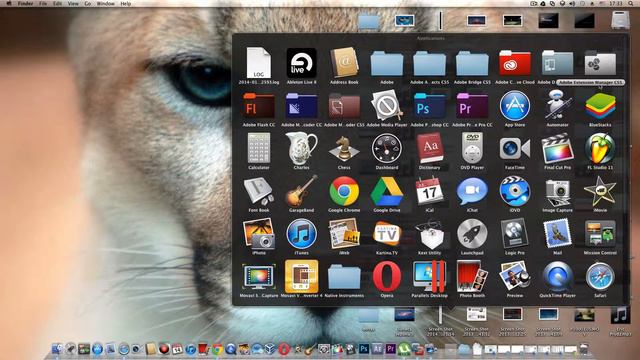Launch BlueStacks
Viewport: 640px width, 360px height.
tap(600, 106)
